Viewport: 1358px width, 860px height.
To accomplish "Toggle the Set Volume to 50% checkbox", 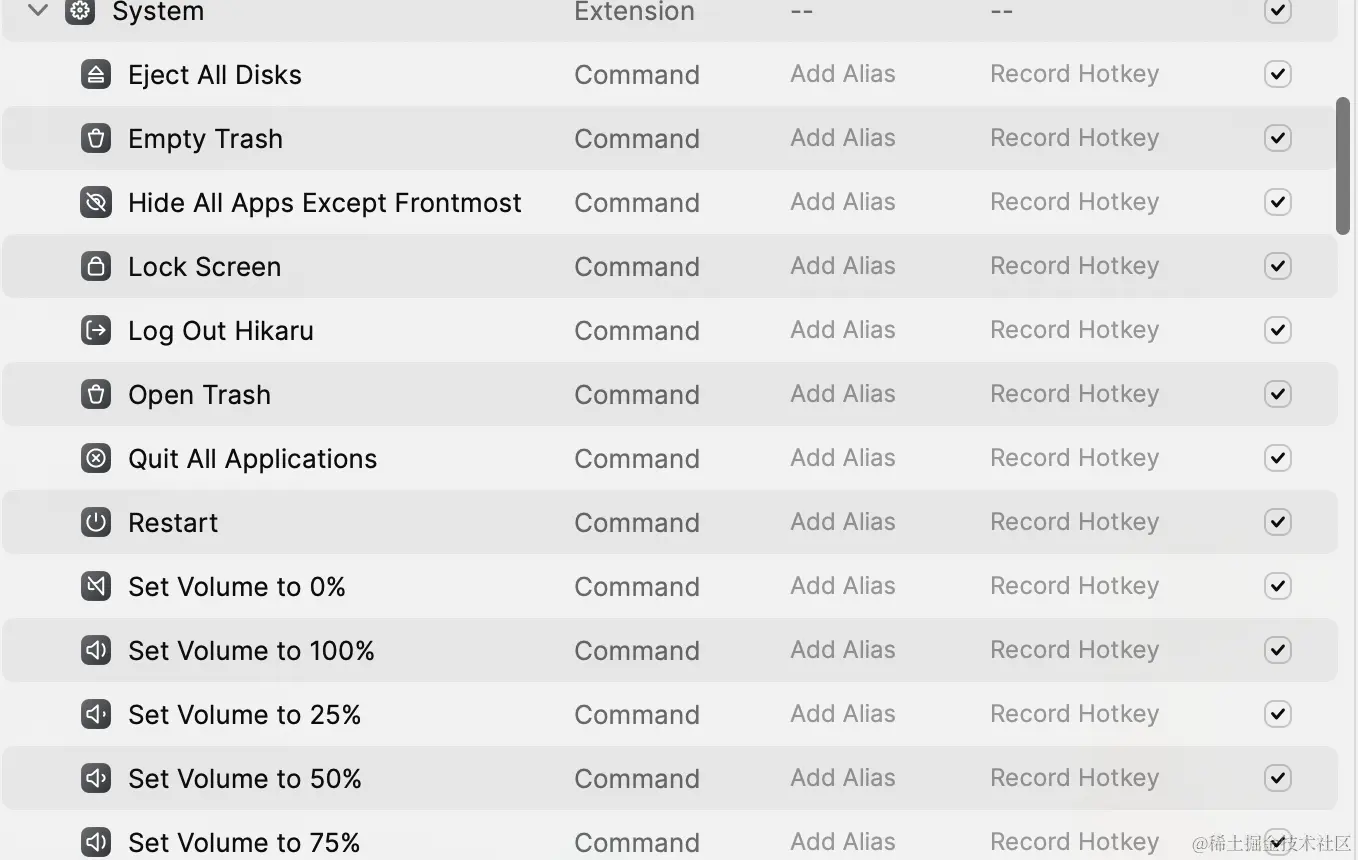I will pyautogui.click(x=1277, y=779).
